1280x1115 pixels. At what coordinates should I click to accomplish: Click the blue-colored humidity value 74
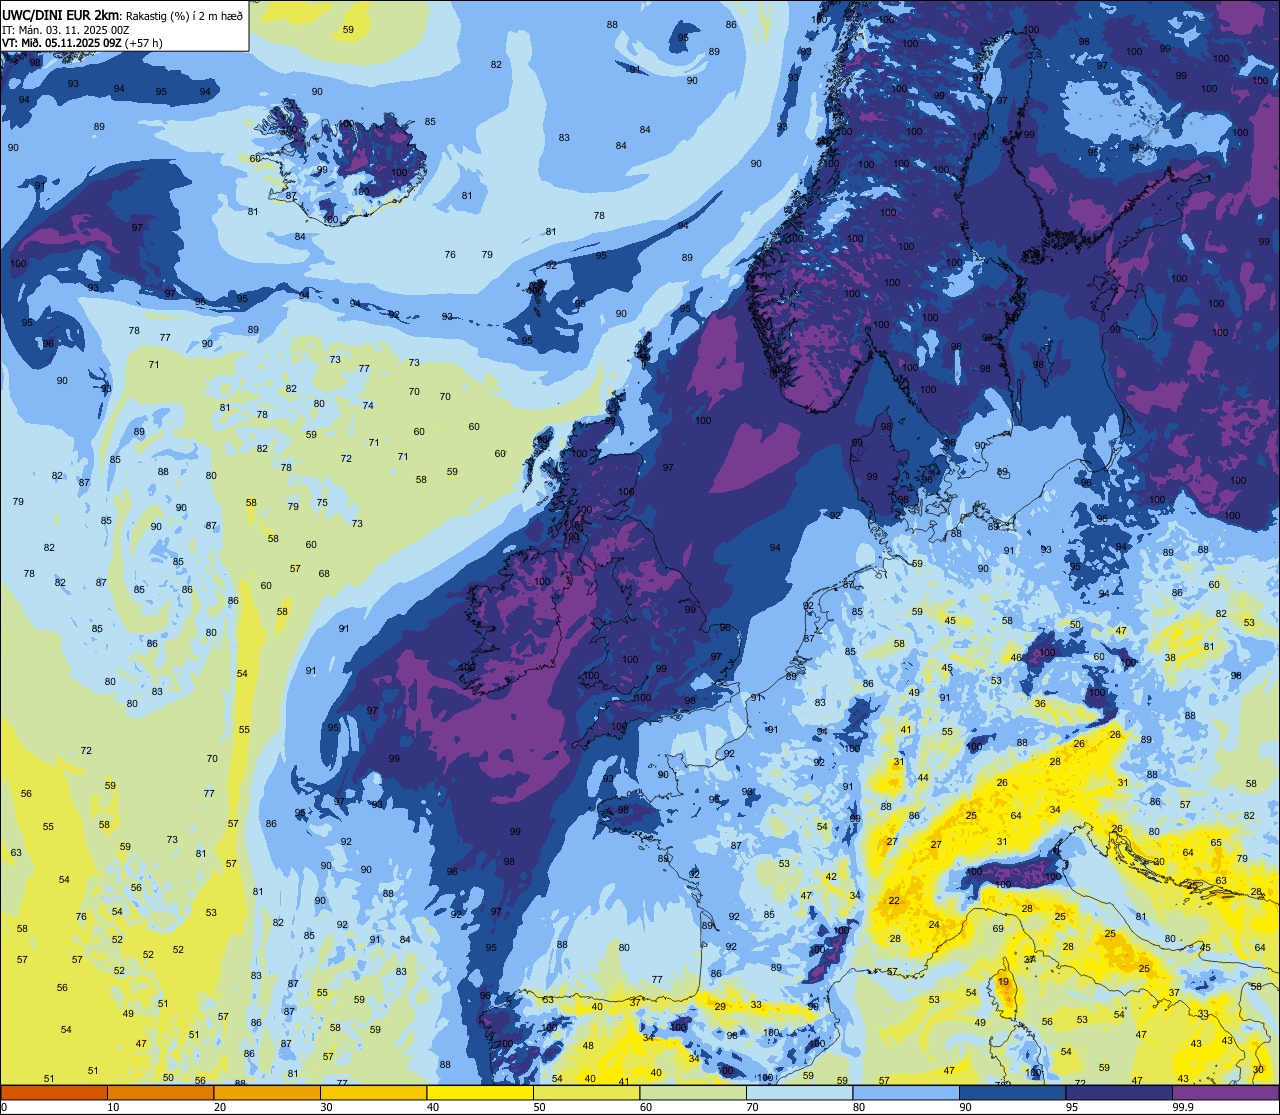pos(368,406)
